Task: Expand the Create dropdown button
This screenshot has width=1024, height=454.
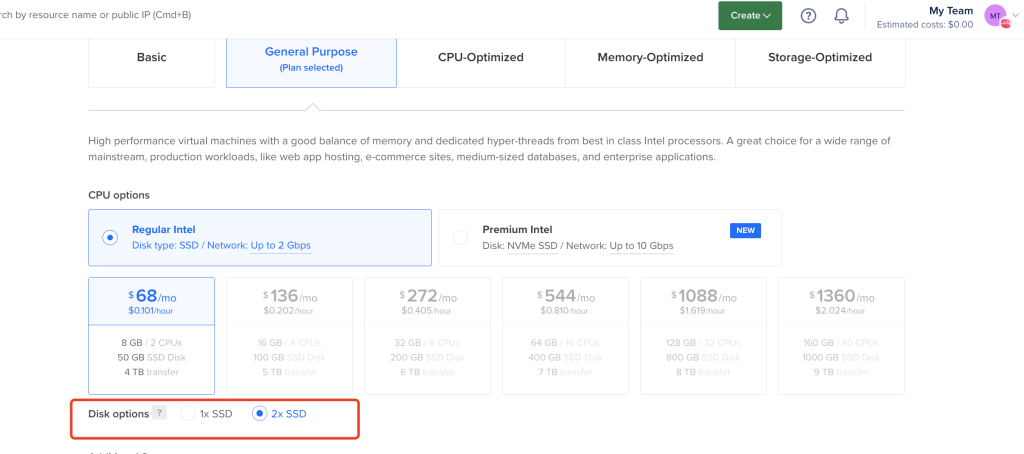Action: tap(750, 16)
